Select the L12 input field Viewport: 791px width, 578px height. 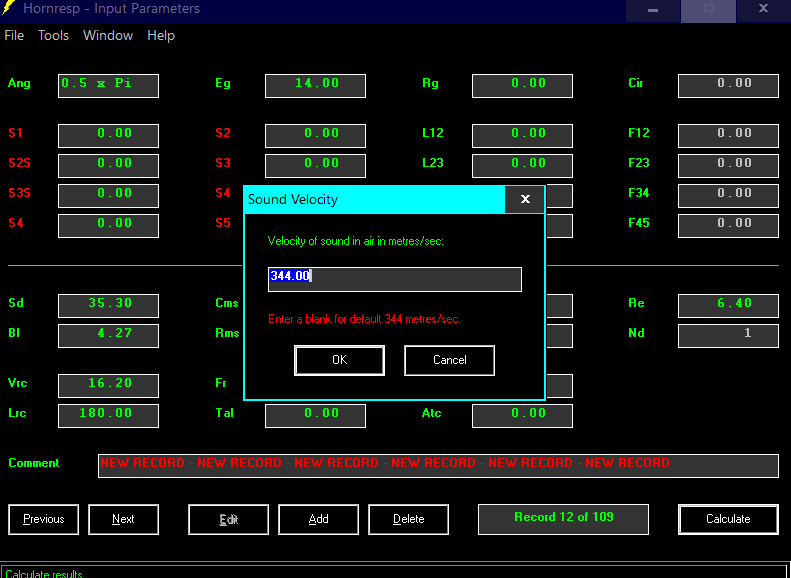(x=522, y=136)
